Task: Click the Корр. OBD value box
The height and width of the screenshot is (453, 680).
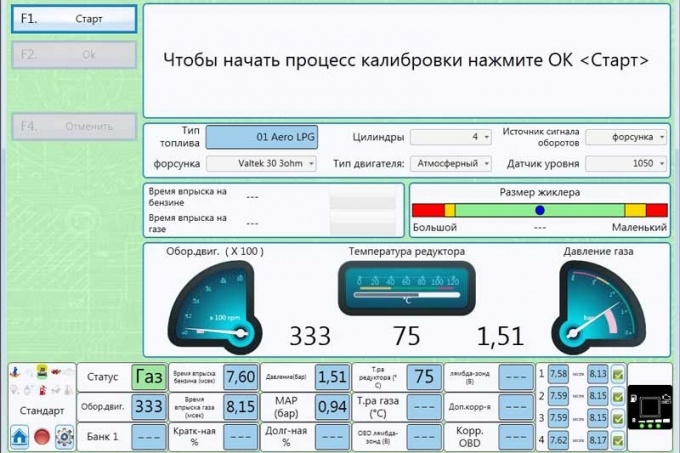Action: coord(516,437)
